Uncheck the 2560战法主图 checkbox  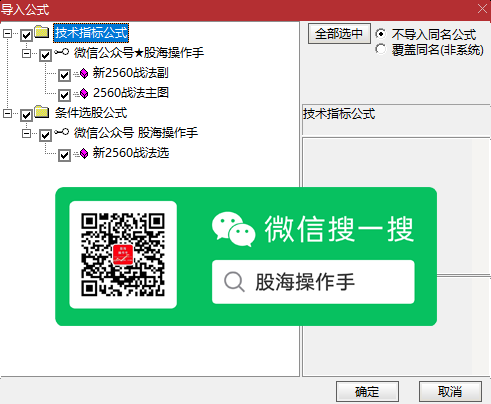[64, 95]
